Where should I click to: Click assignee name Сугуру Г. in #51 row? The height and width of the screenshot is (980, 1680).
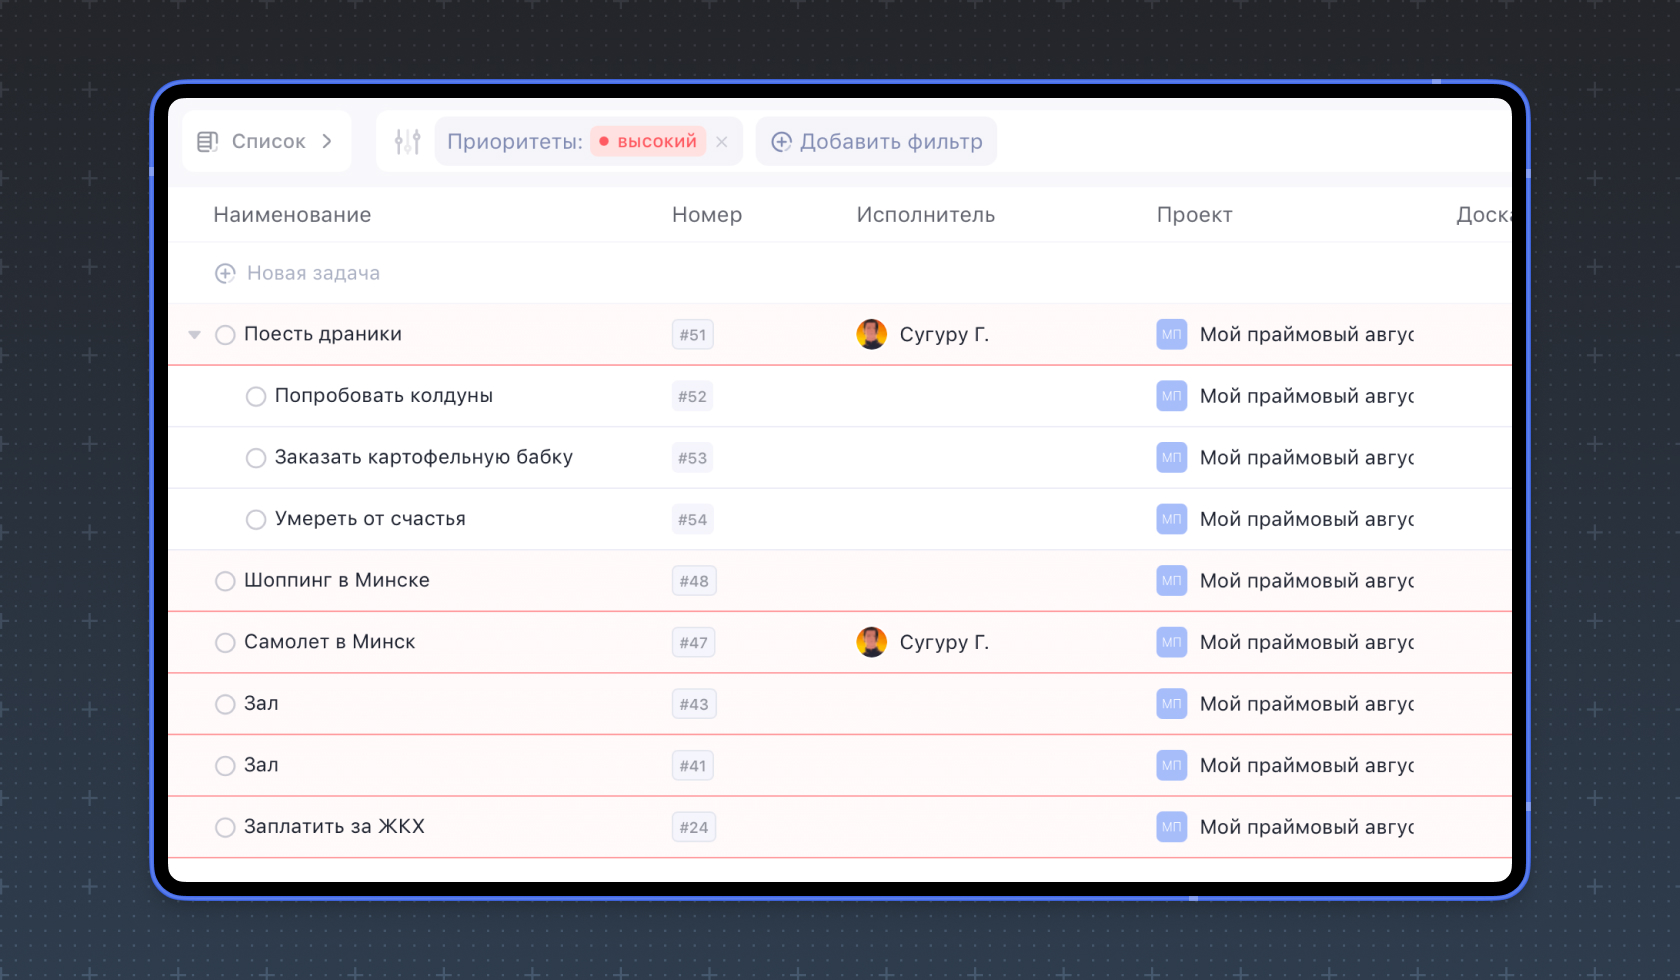[944, 334]
